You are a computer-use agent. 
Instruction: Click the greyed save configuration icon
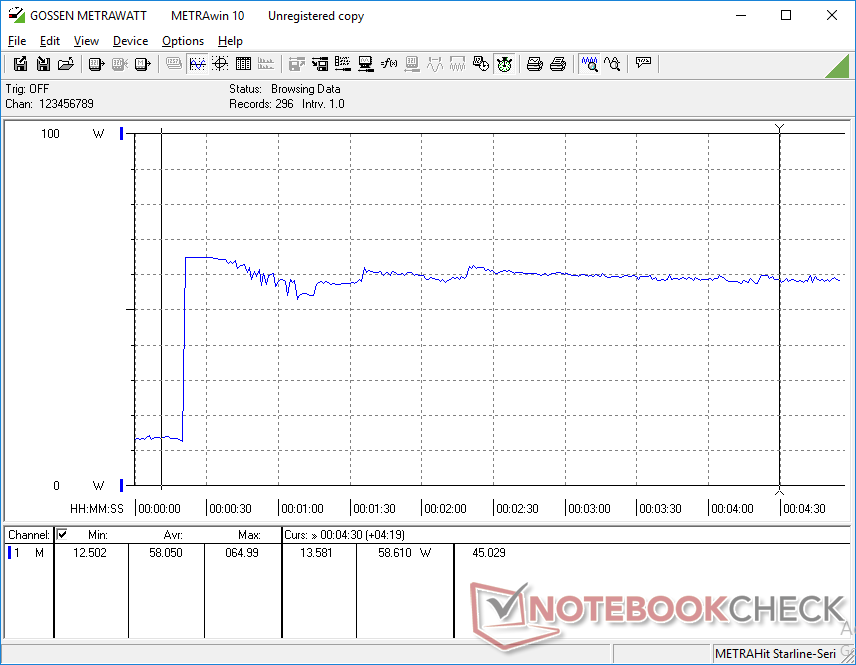(296, 64)
